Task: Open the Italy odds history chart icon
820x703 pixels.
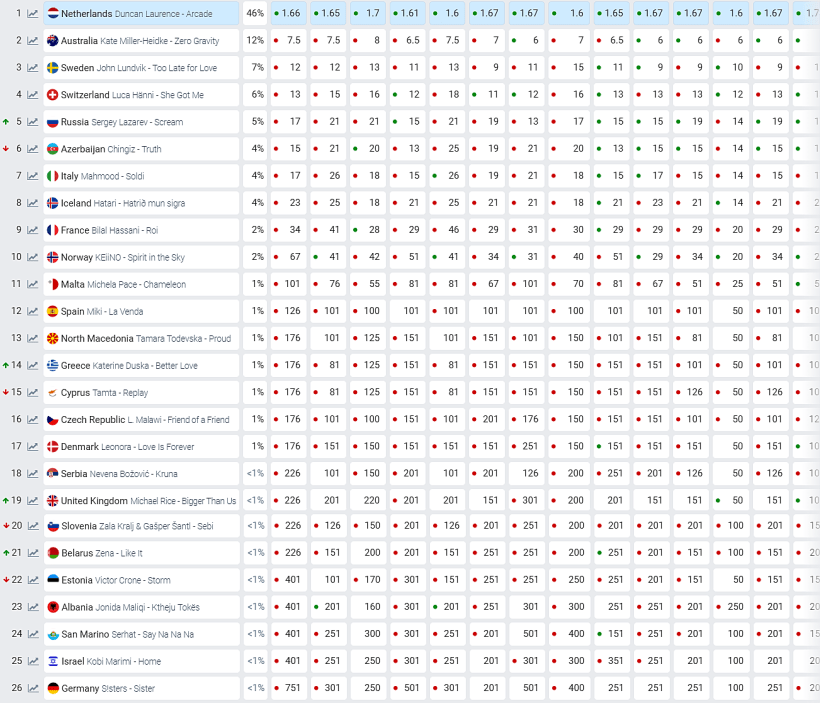Action: 32,176
